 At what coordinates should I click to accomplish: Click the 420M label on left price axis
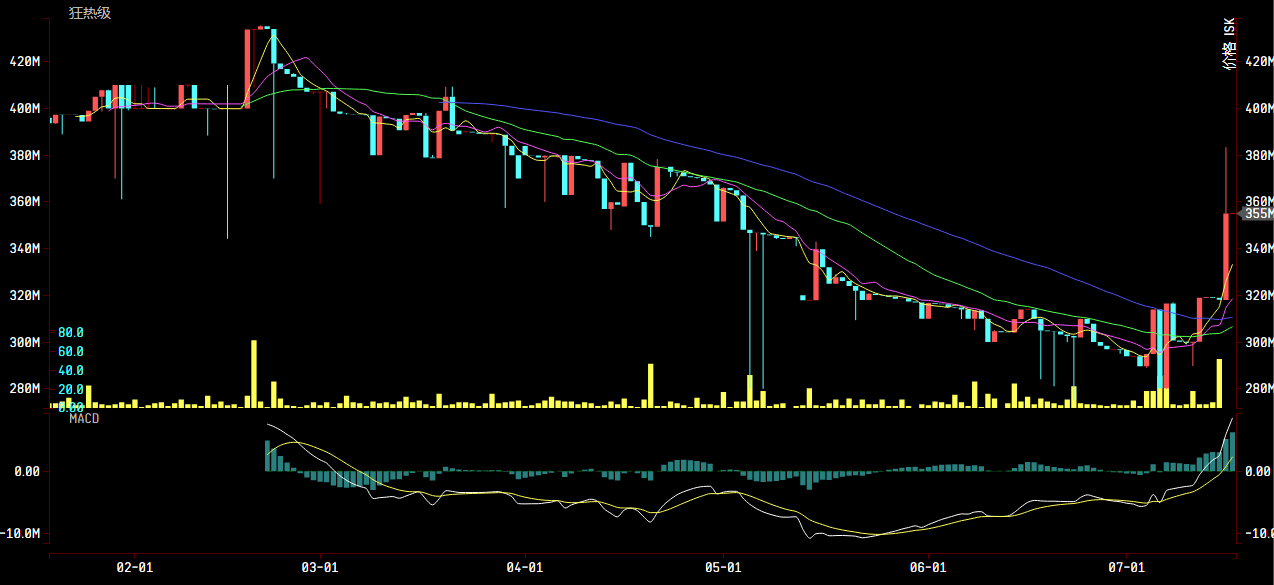point(23,62)
